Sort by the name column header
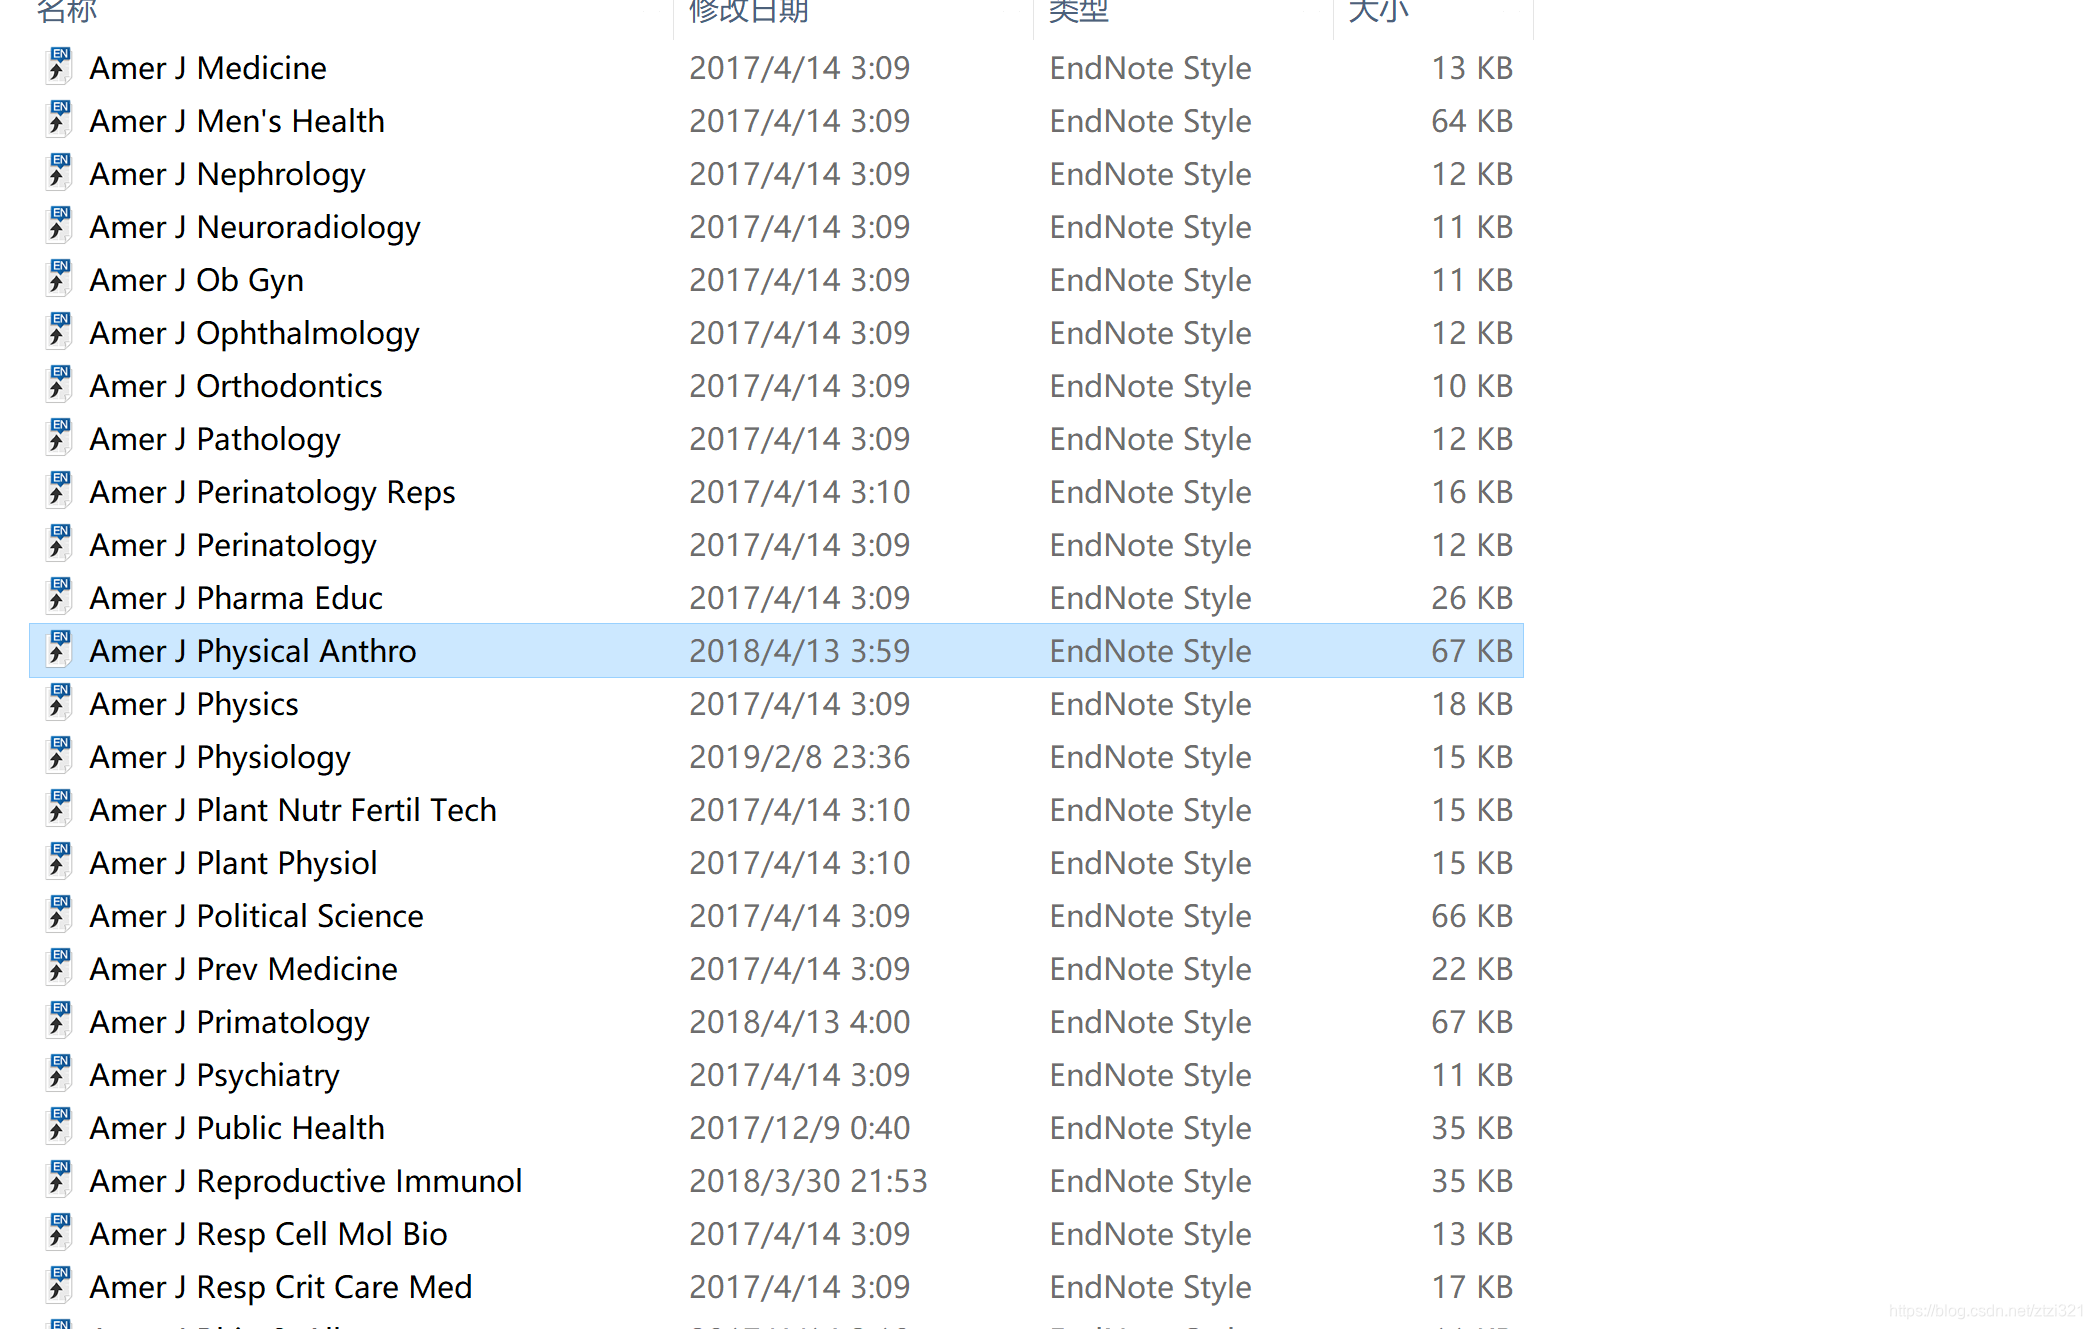 (66, 11)
